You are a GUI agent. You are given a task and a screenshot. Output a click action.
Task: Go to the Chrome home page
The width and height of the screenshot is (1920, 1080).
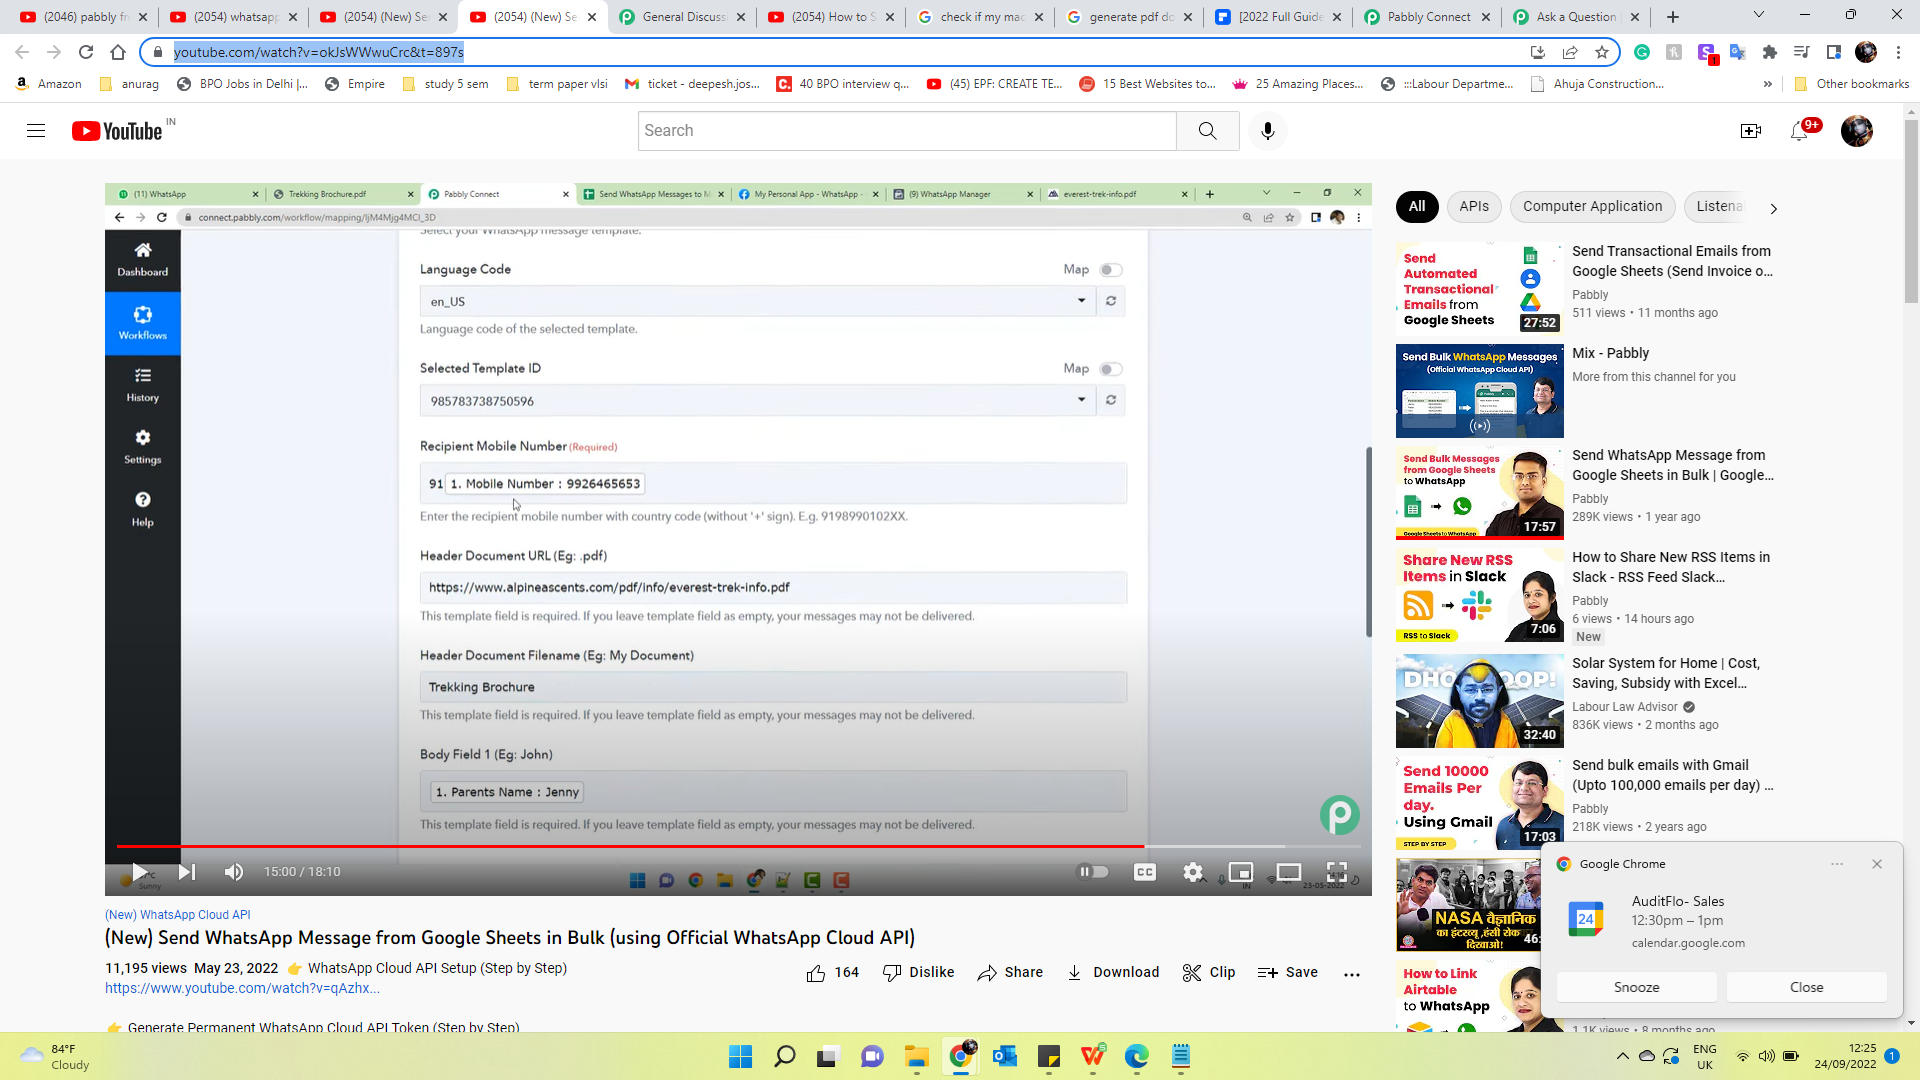pyautogui.click(x=118, y=52)
